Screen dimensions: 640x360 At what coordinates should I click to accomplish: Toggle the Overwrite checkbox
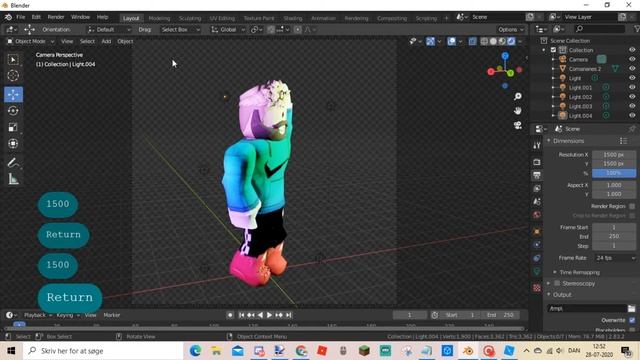(x=632, y=320)
